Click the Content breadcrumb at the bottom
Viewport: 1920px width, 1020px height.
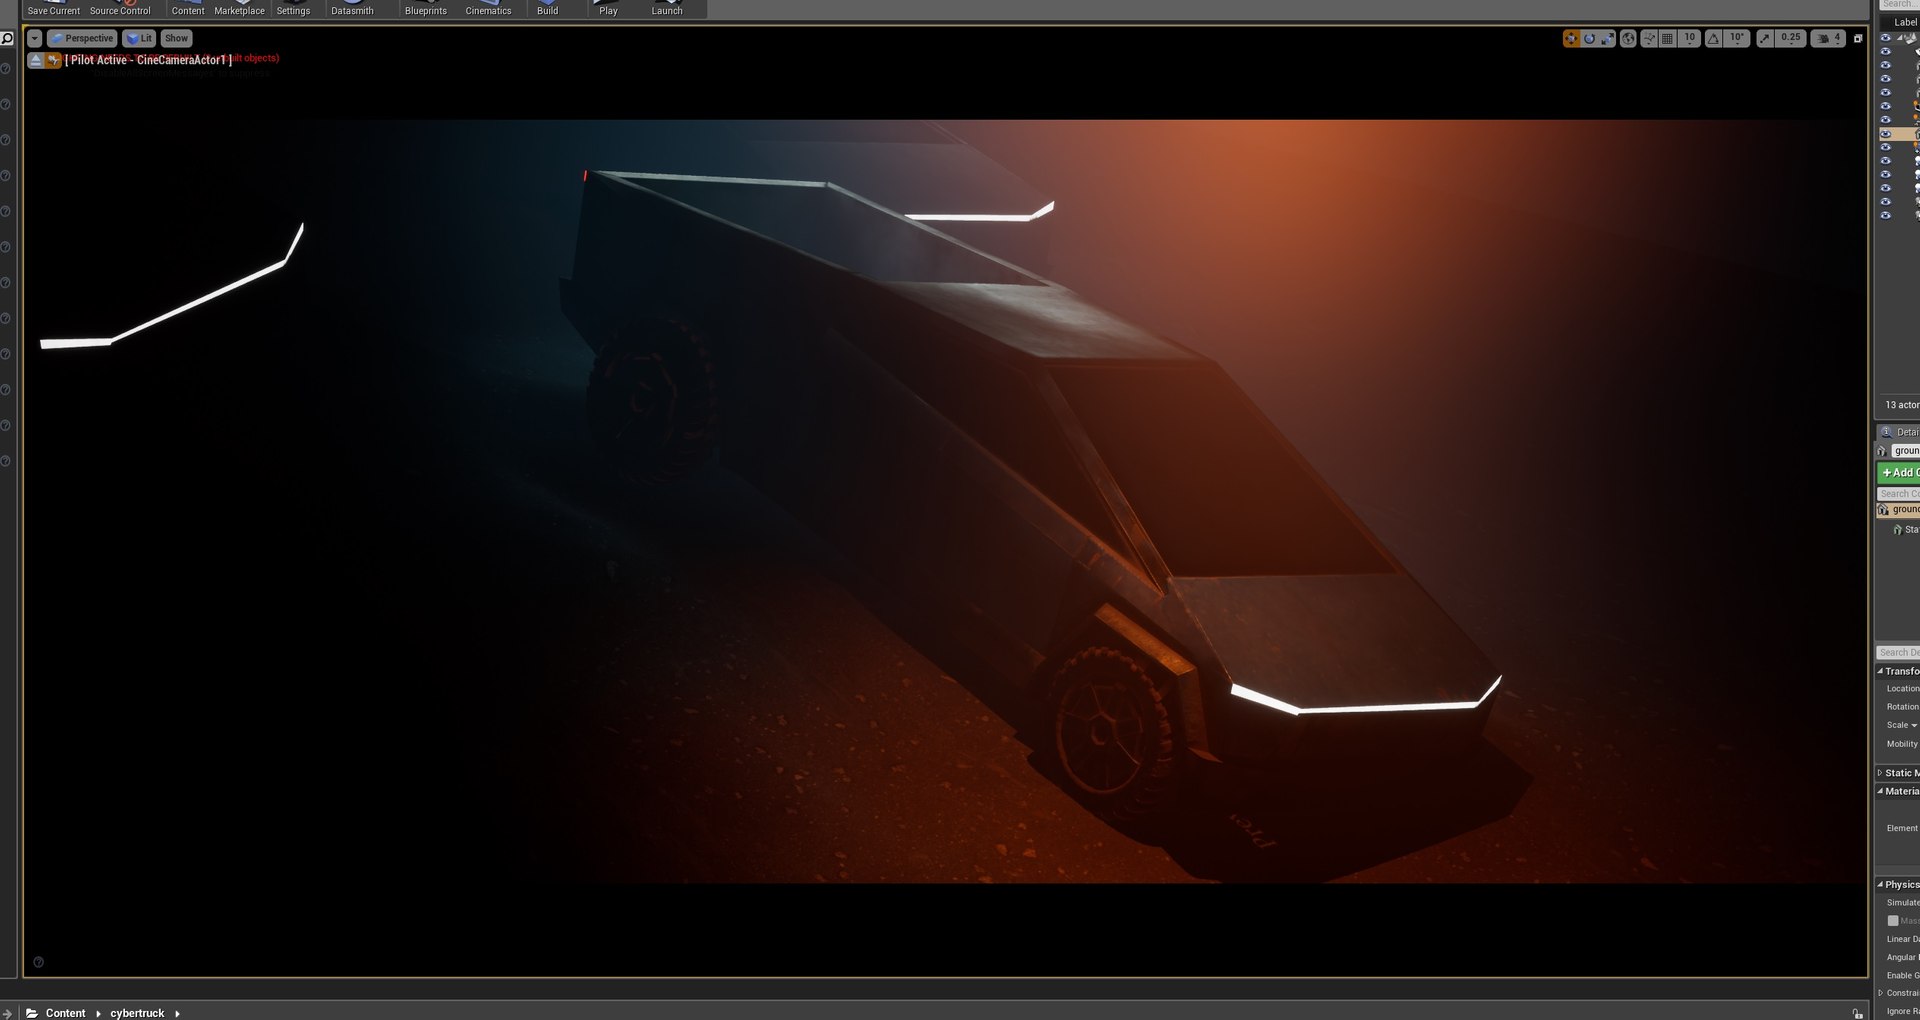[x=65, y=1013]
